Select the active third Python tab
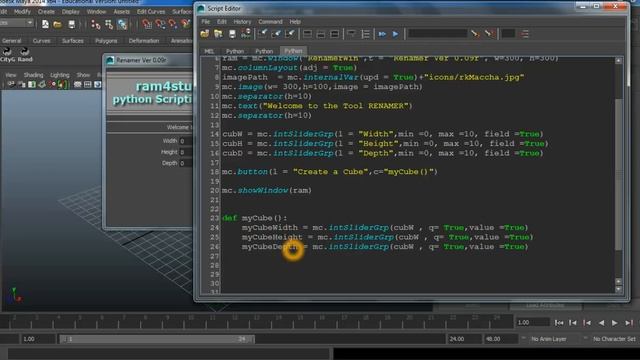The image size is (640, 360). [x=293, y=51]
